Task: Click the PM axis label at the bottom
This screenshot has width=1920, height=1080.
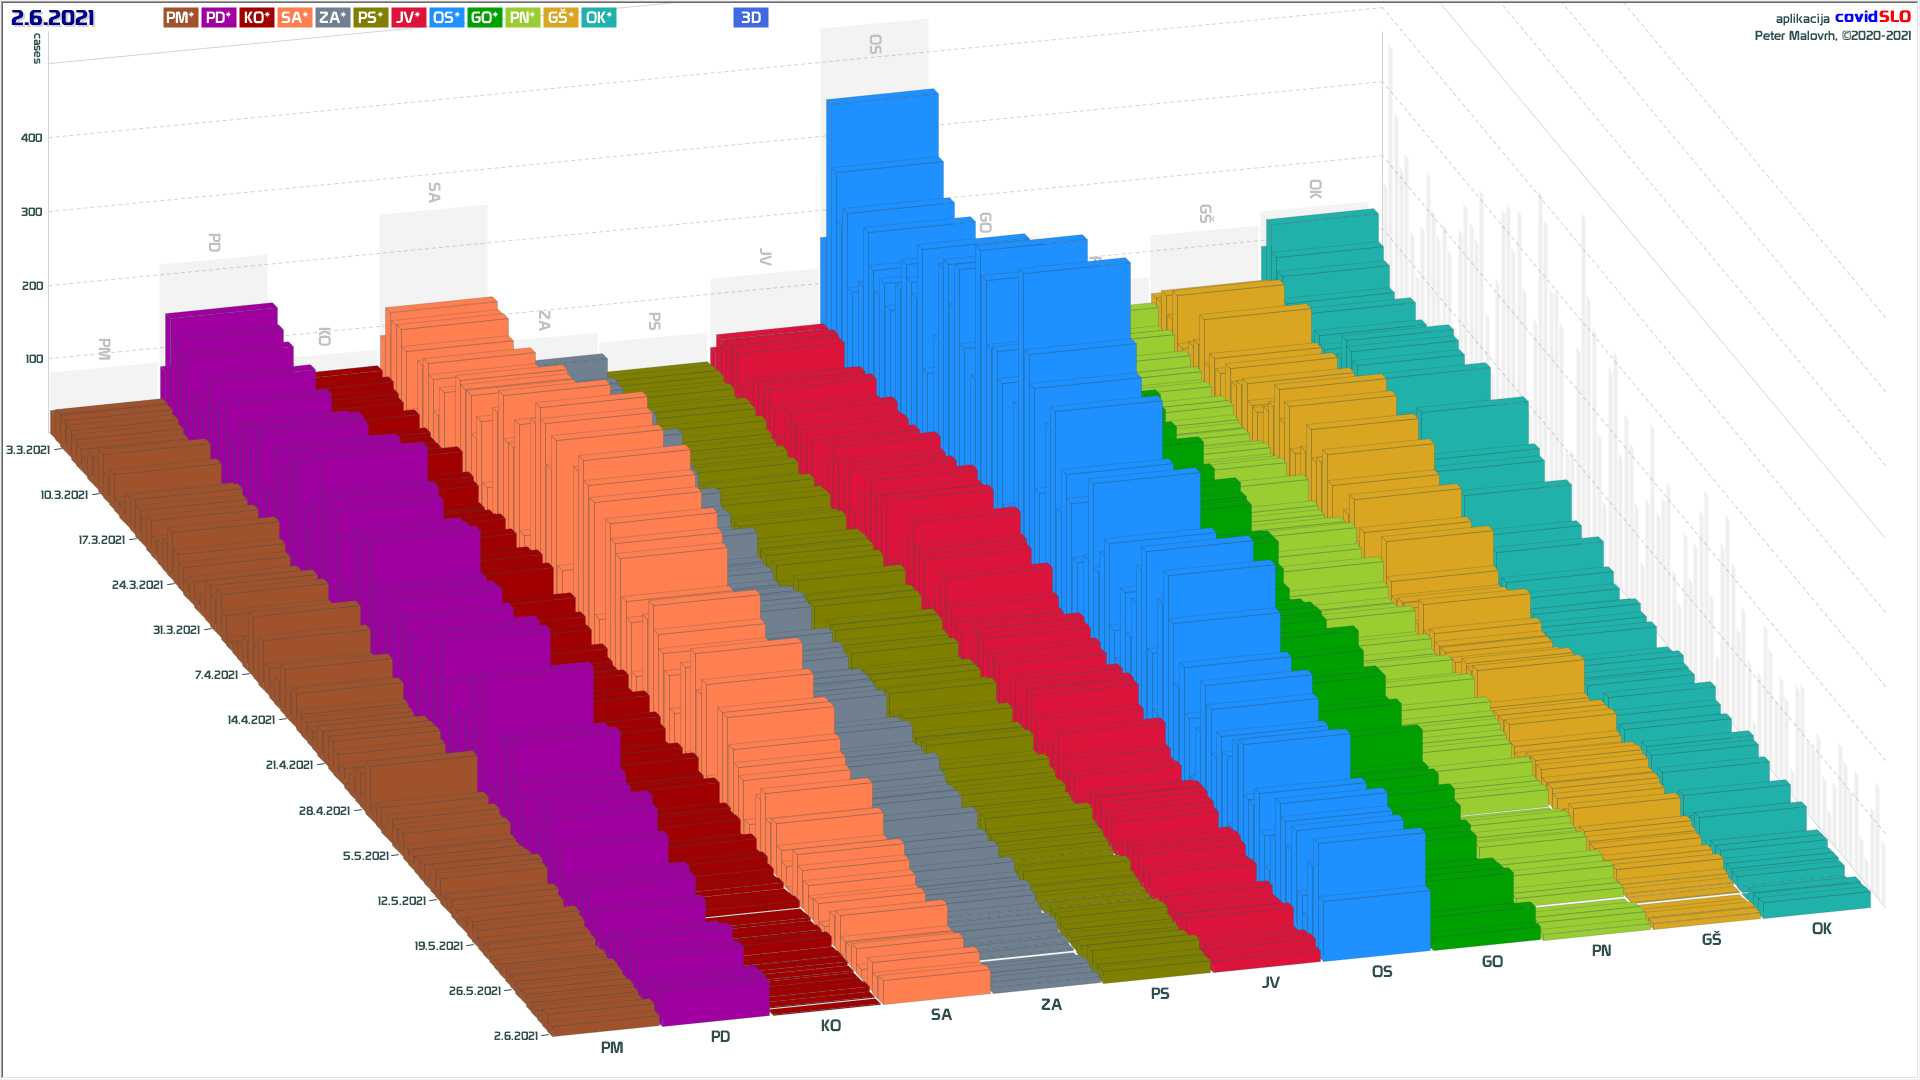Action: (x=612, y=1048)
